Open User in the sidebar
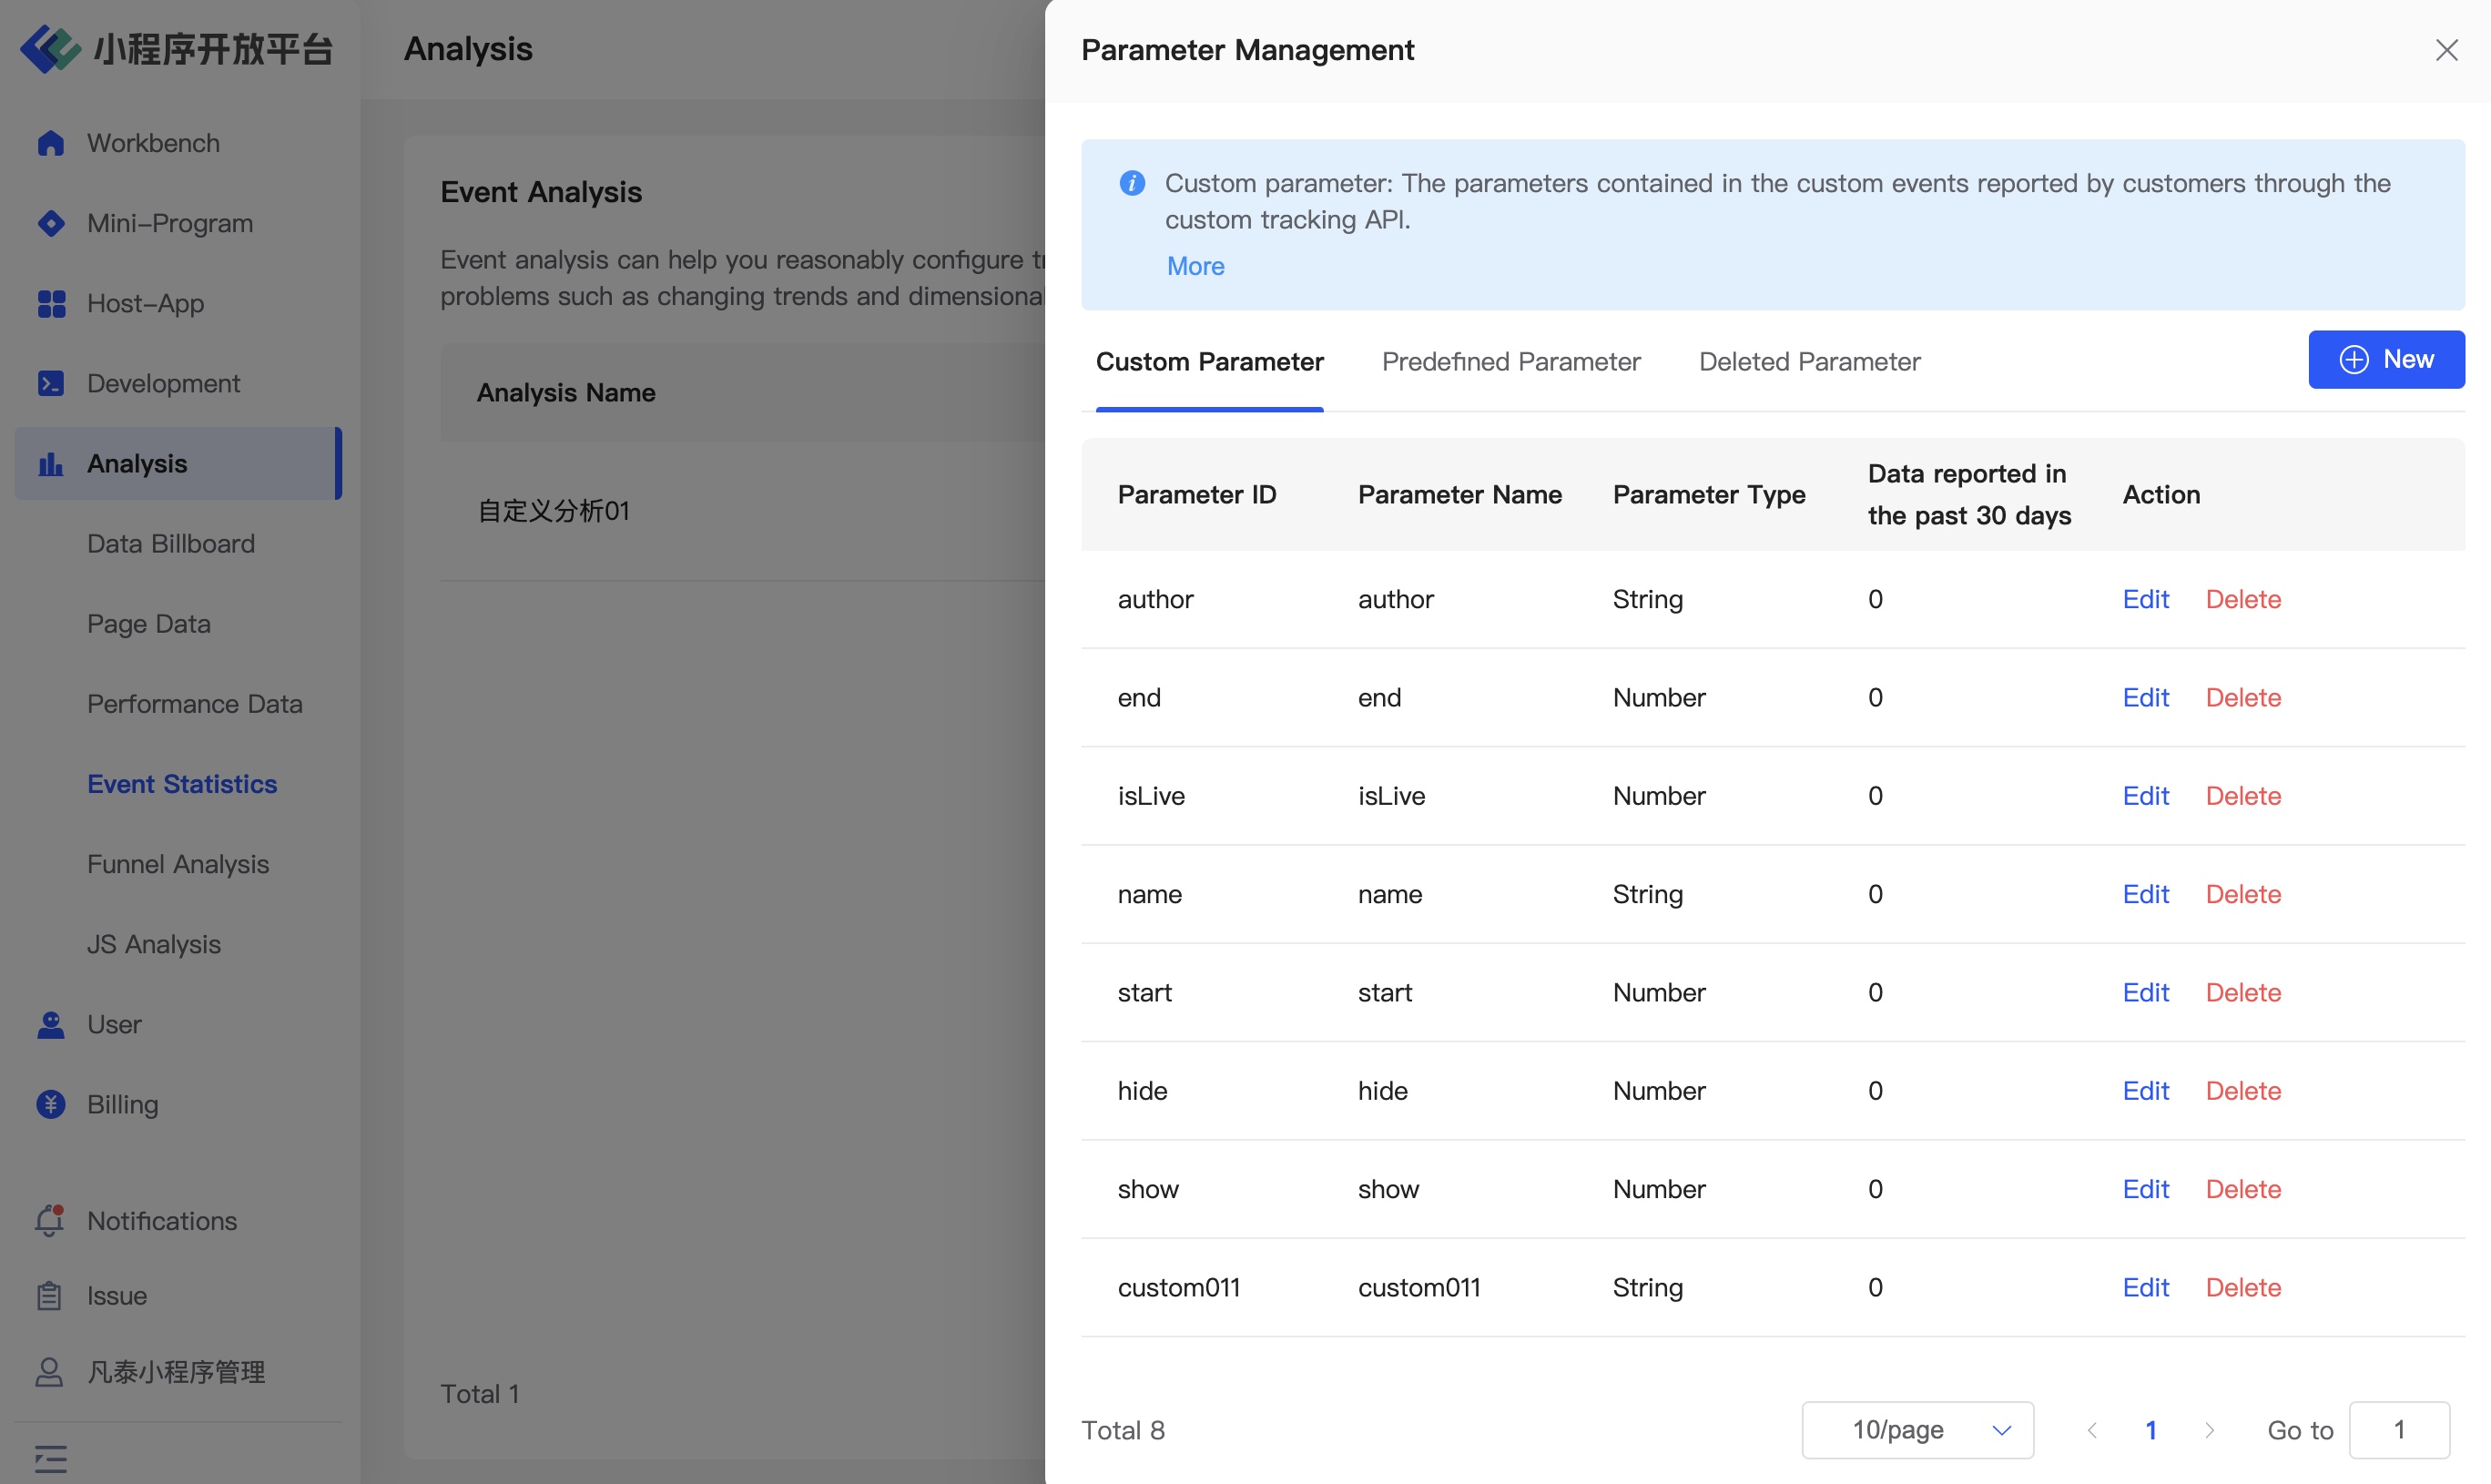This screenshot has height=1484, width=2491. click(x=178, y=1024)
